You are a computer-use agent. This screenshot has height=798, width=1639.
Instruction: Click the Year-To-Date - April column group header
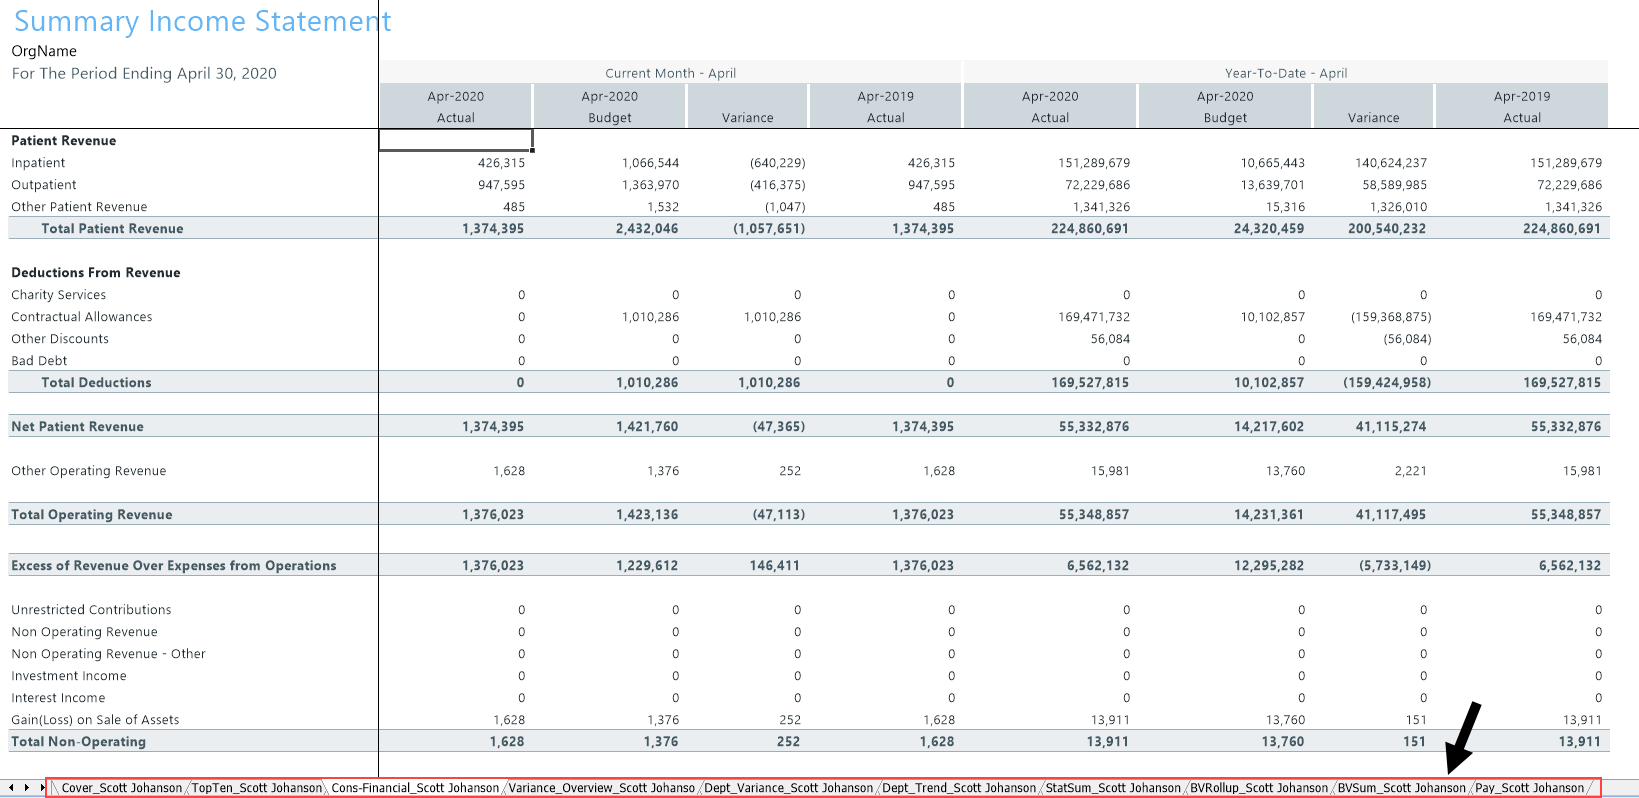(1285, 73)
